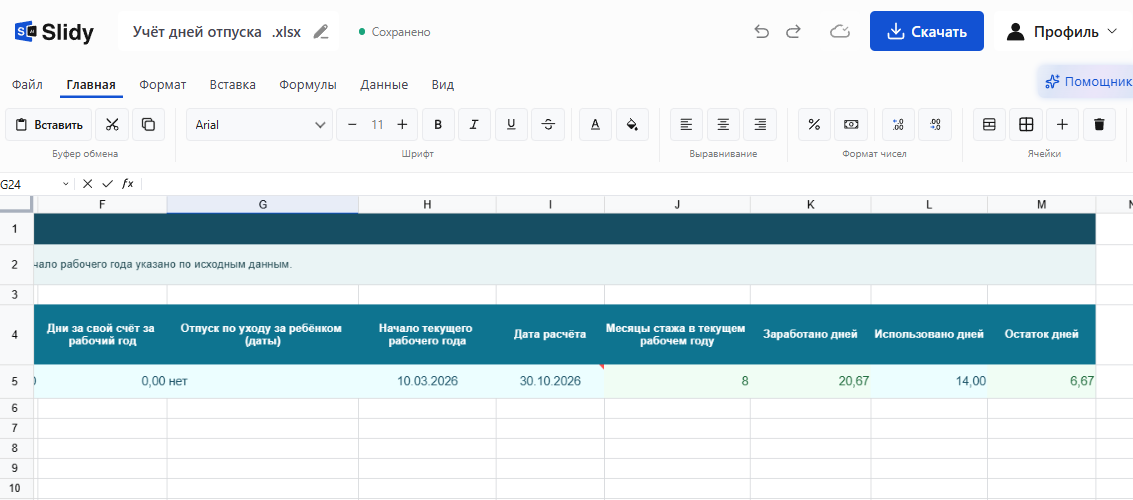This screenshot has height=500, width=1133.
Task: Select the cell showing 20,67
Action: pyautogui.click(x=811, y=382)
